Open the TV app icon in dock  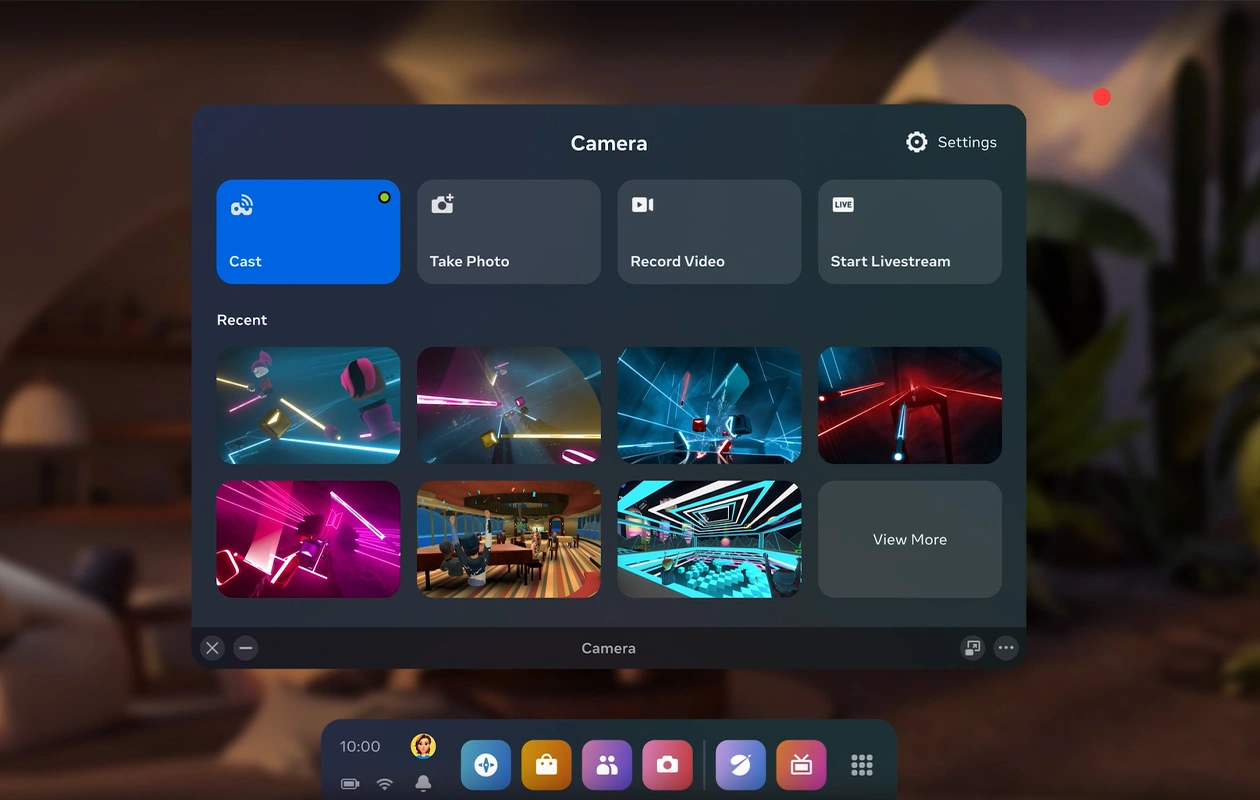(x=801, y=765)
